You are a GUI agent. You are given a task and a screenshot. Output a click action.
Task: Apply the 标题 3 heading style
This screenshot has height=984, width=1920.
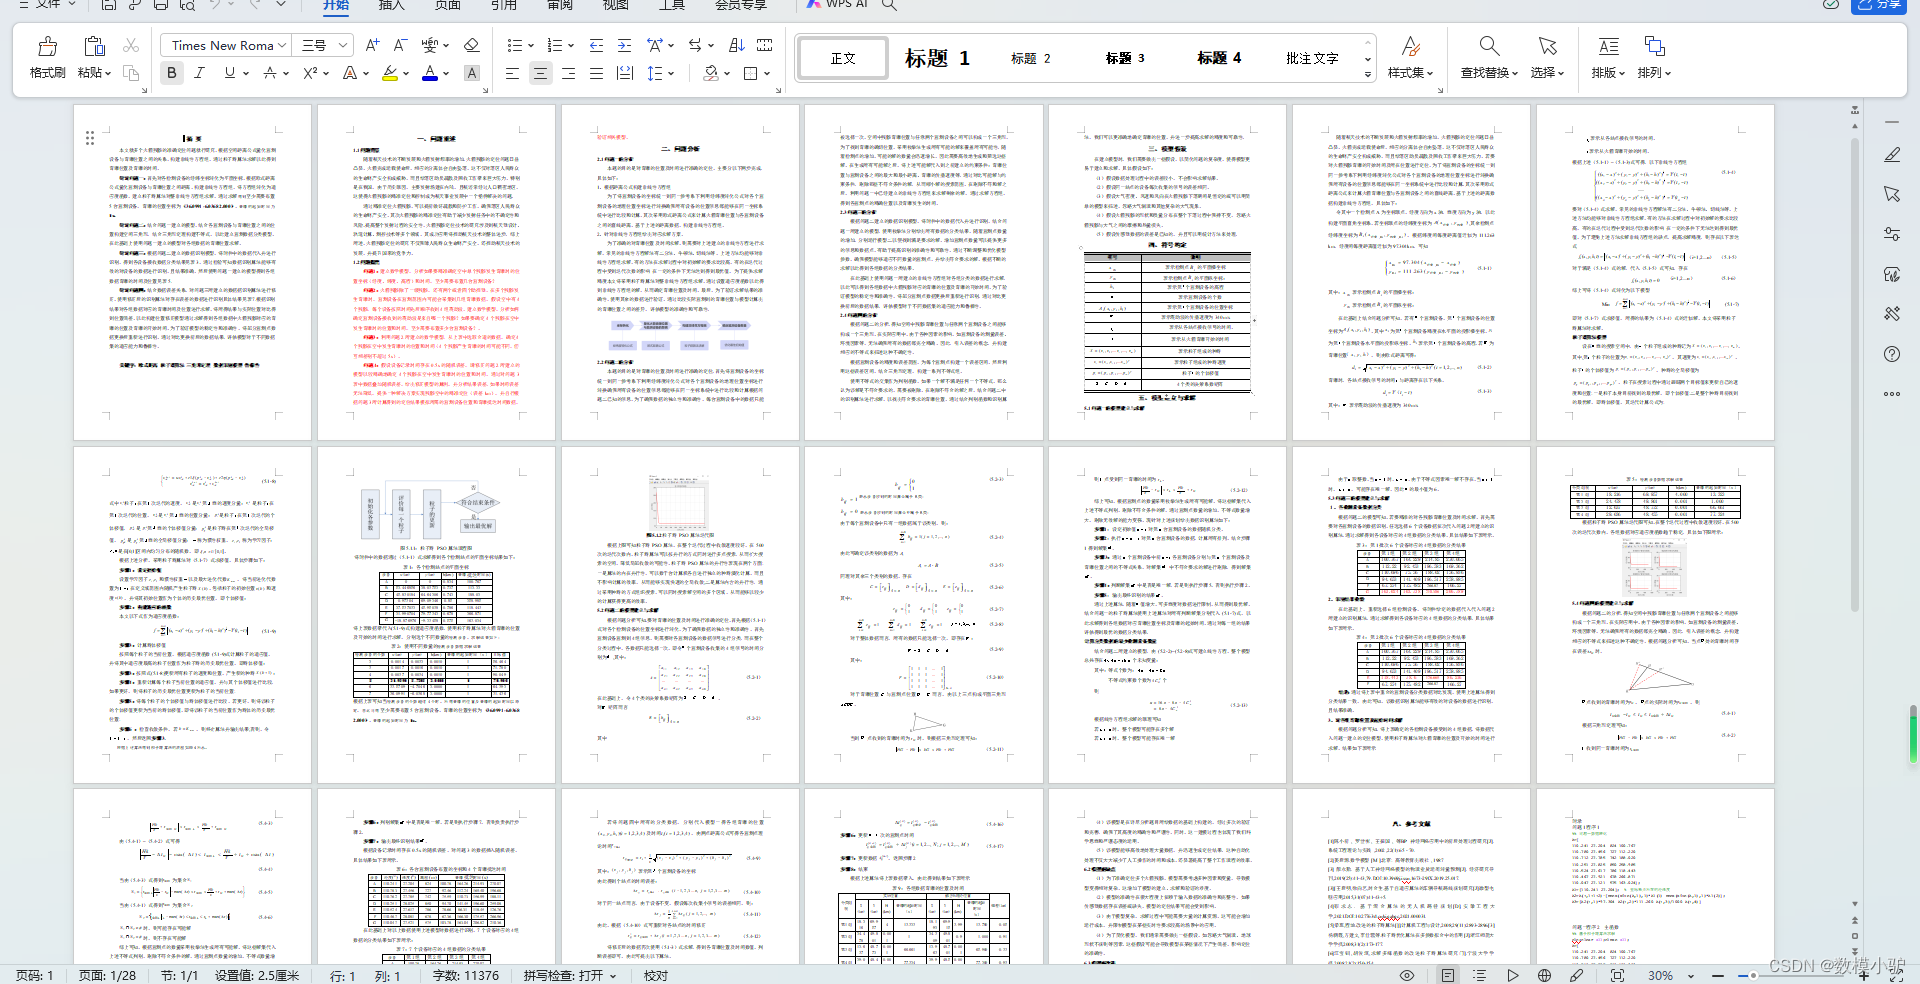click(x=1125, y=58)
